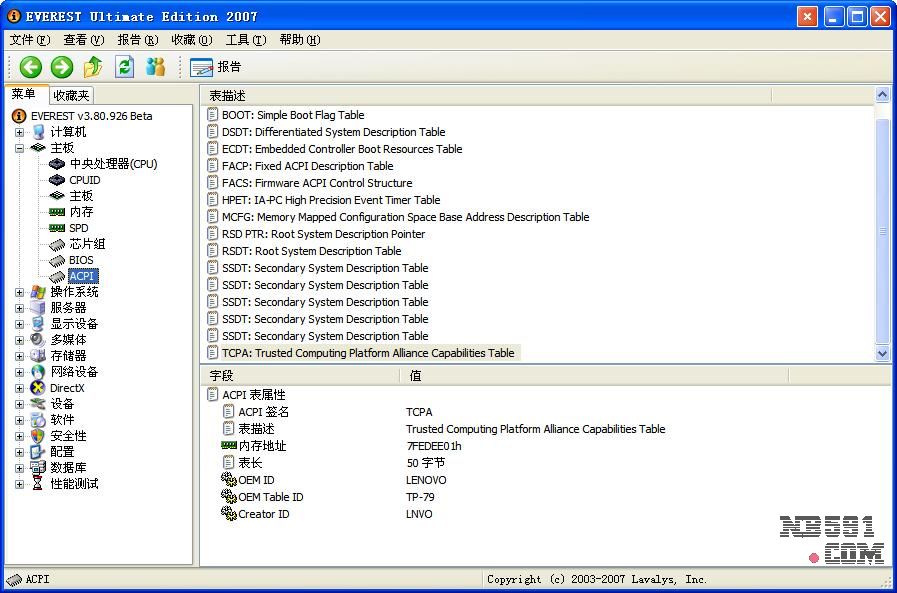Click the two-people users toolbar icon
This screenshot has height=593, width=897.
click(155, 67)
